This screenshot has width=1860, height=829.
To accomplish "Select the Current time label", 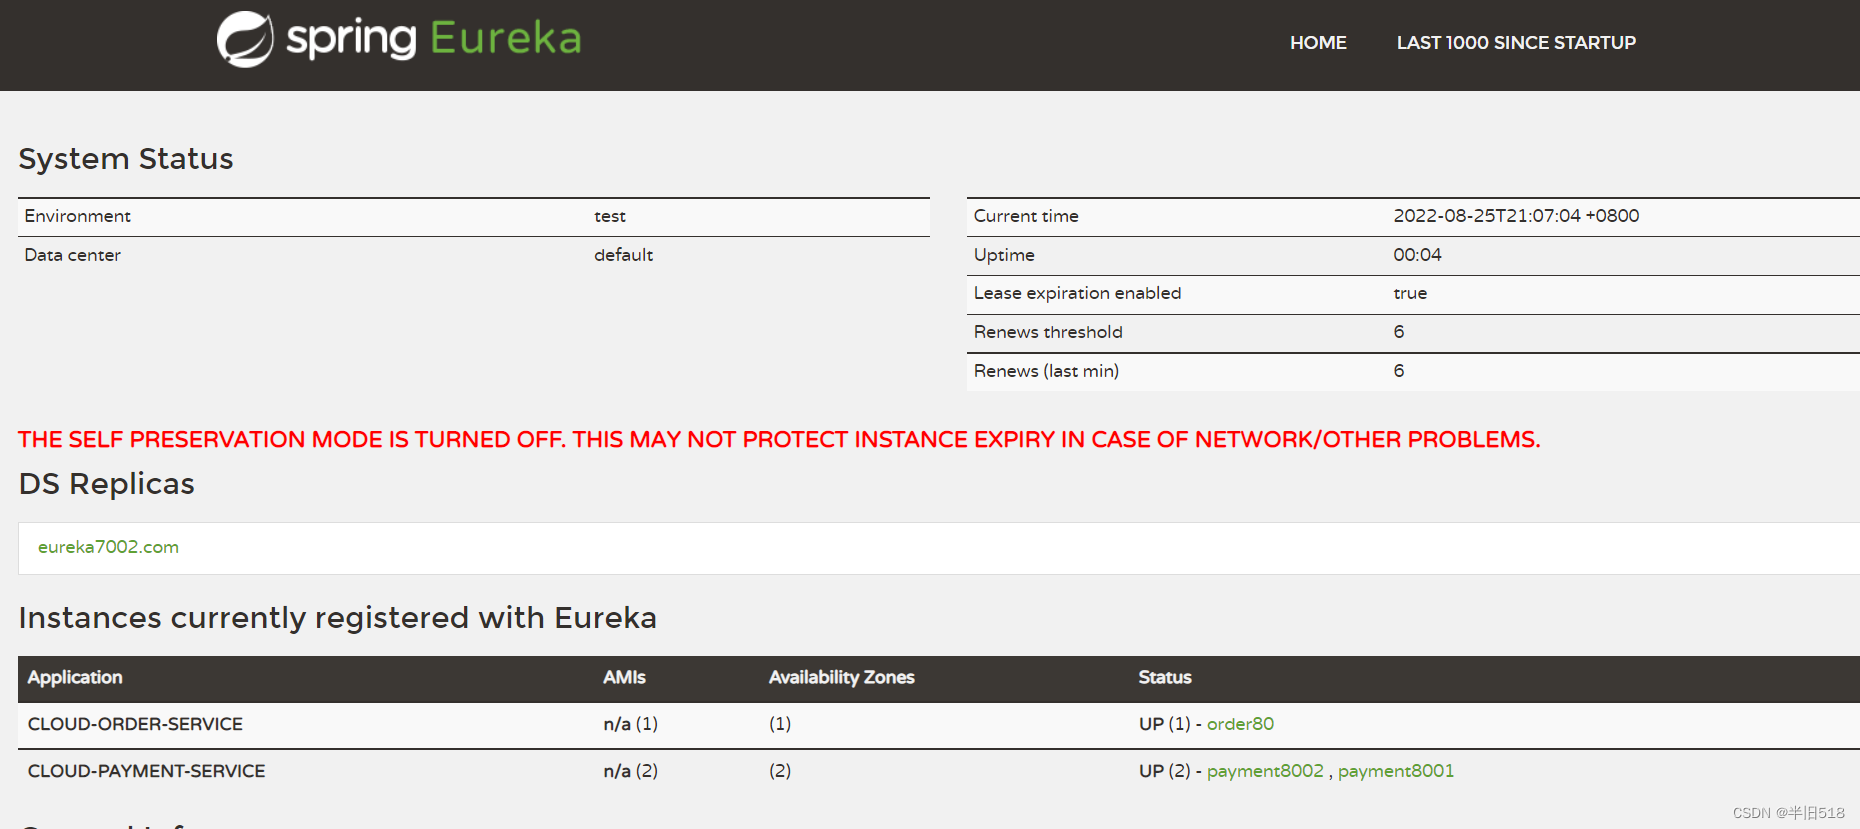I will 1026,216.
